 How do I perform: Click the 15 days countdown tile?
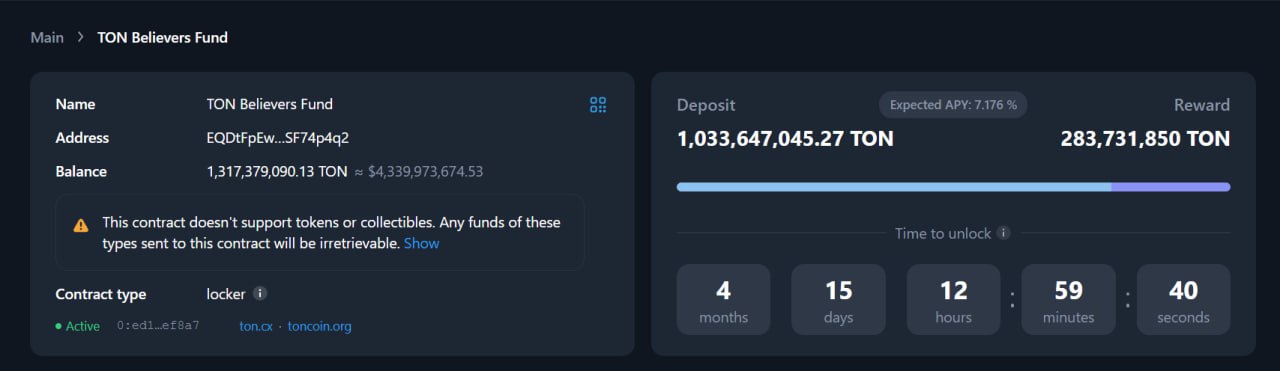point(838,300)
